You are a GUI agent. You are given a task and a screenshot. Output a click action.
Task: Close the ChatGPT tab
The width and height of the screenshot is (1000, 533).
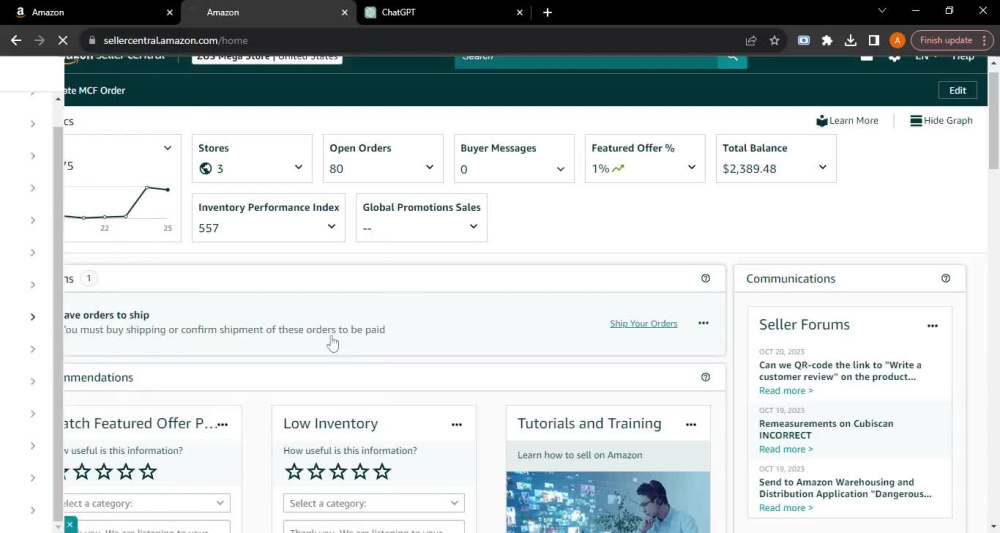[519, 12]
